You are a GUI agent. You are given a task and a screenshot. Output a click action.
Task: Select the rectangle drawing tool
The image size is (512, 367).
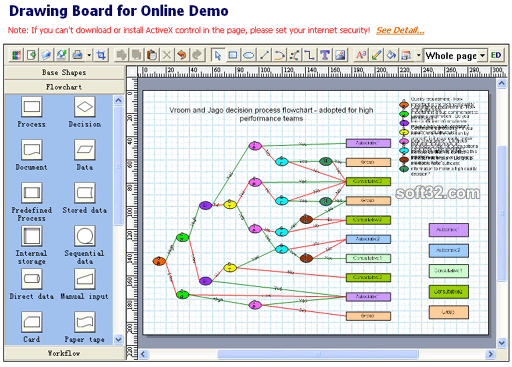click(x=233, y=55)
